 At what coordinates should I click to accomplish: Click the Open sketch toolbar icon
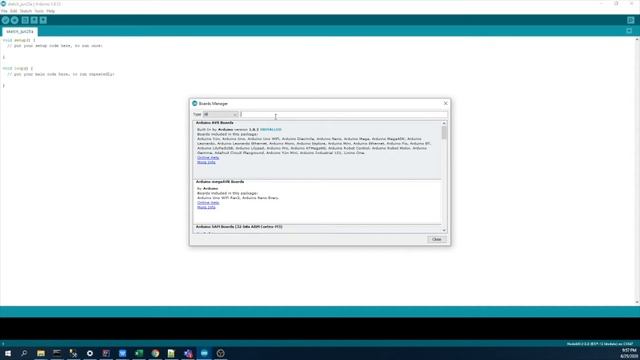point(34,20)
